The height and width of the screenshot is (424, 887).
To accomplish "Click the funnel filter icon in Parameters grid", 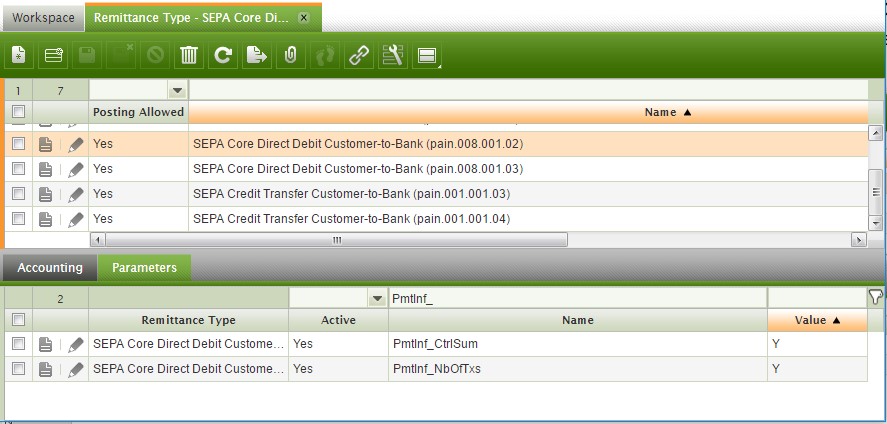I will tap(876, 297).
